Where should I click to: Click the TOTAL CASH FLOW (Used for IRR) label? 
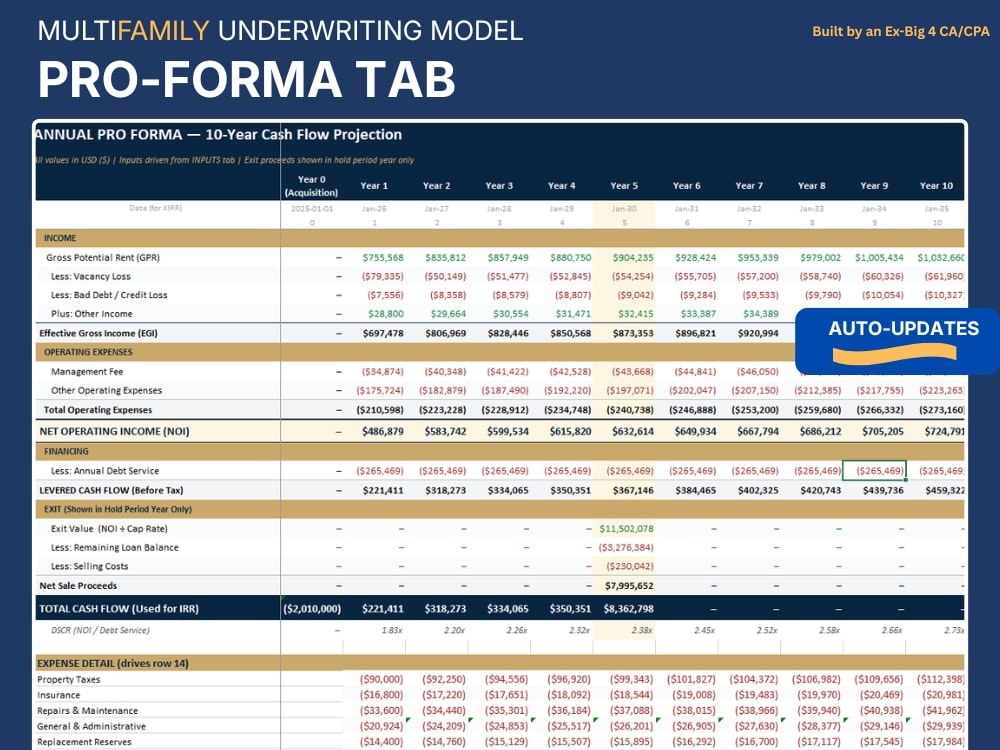[x=119, y=608]
